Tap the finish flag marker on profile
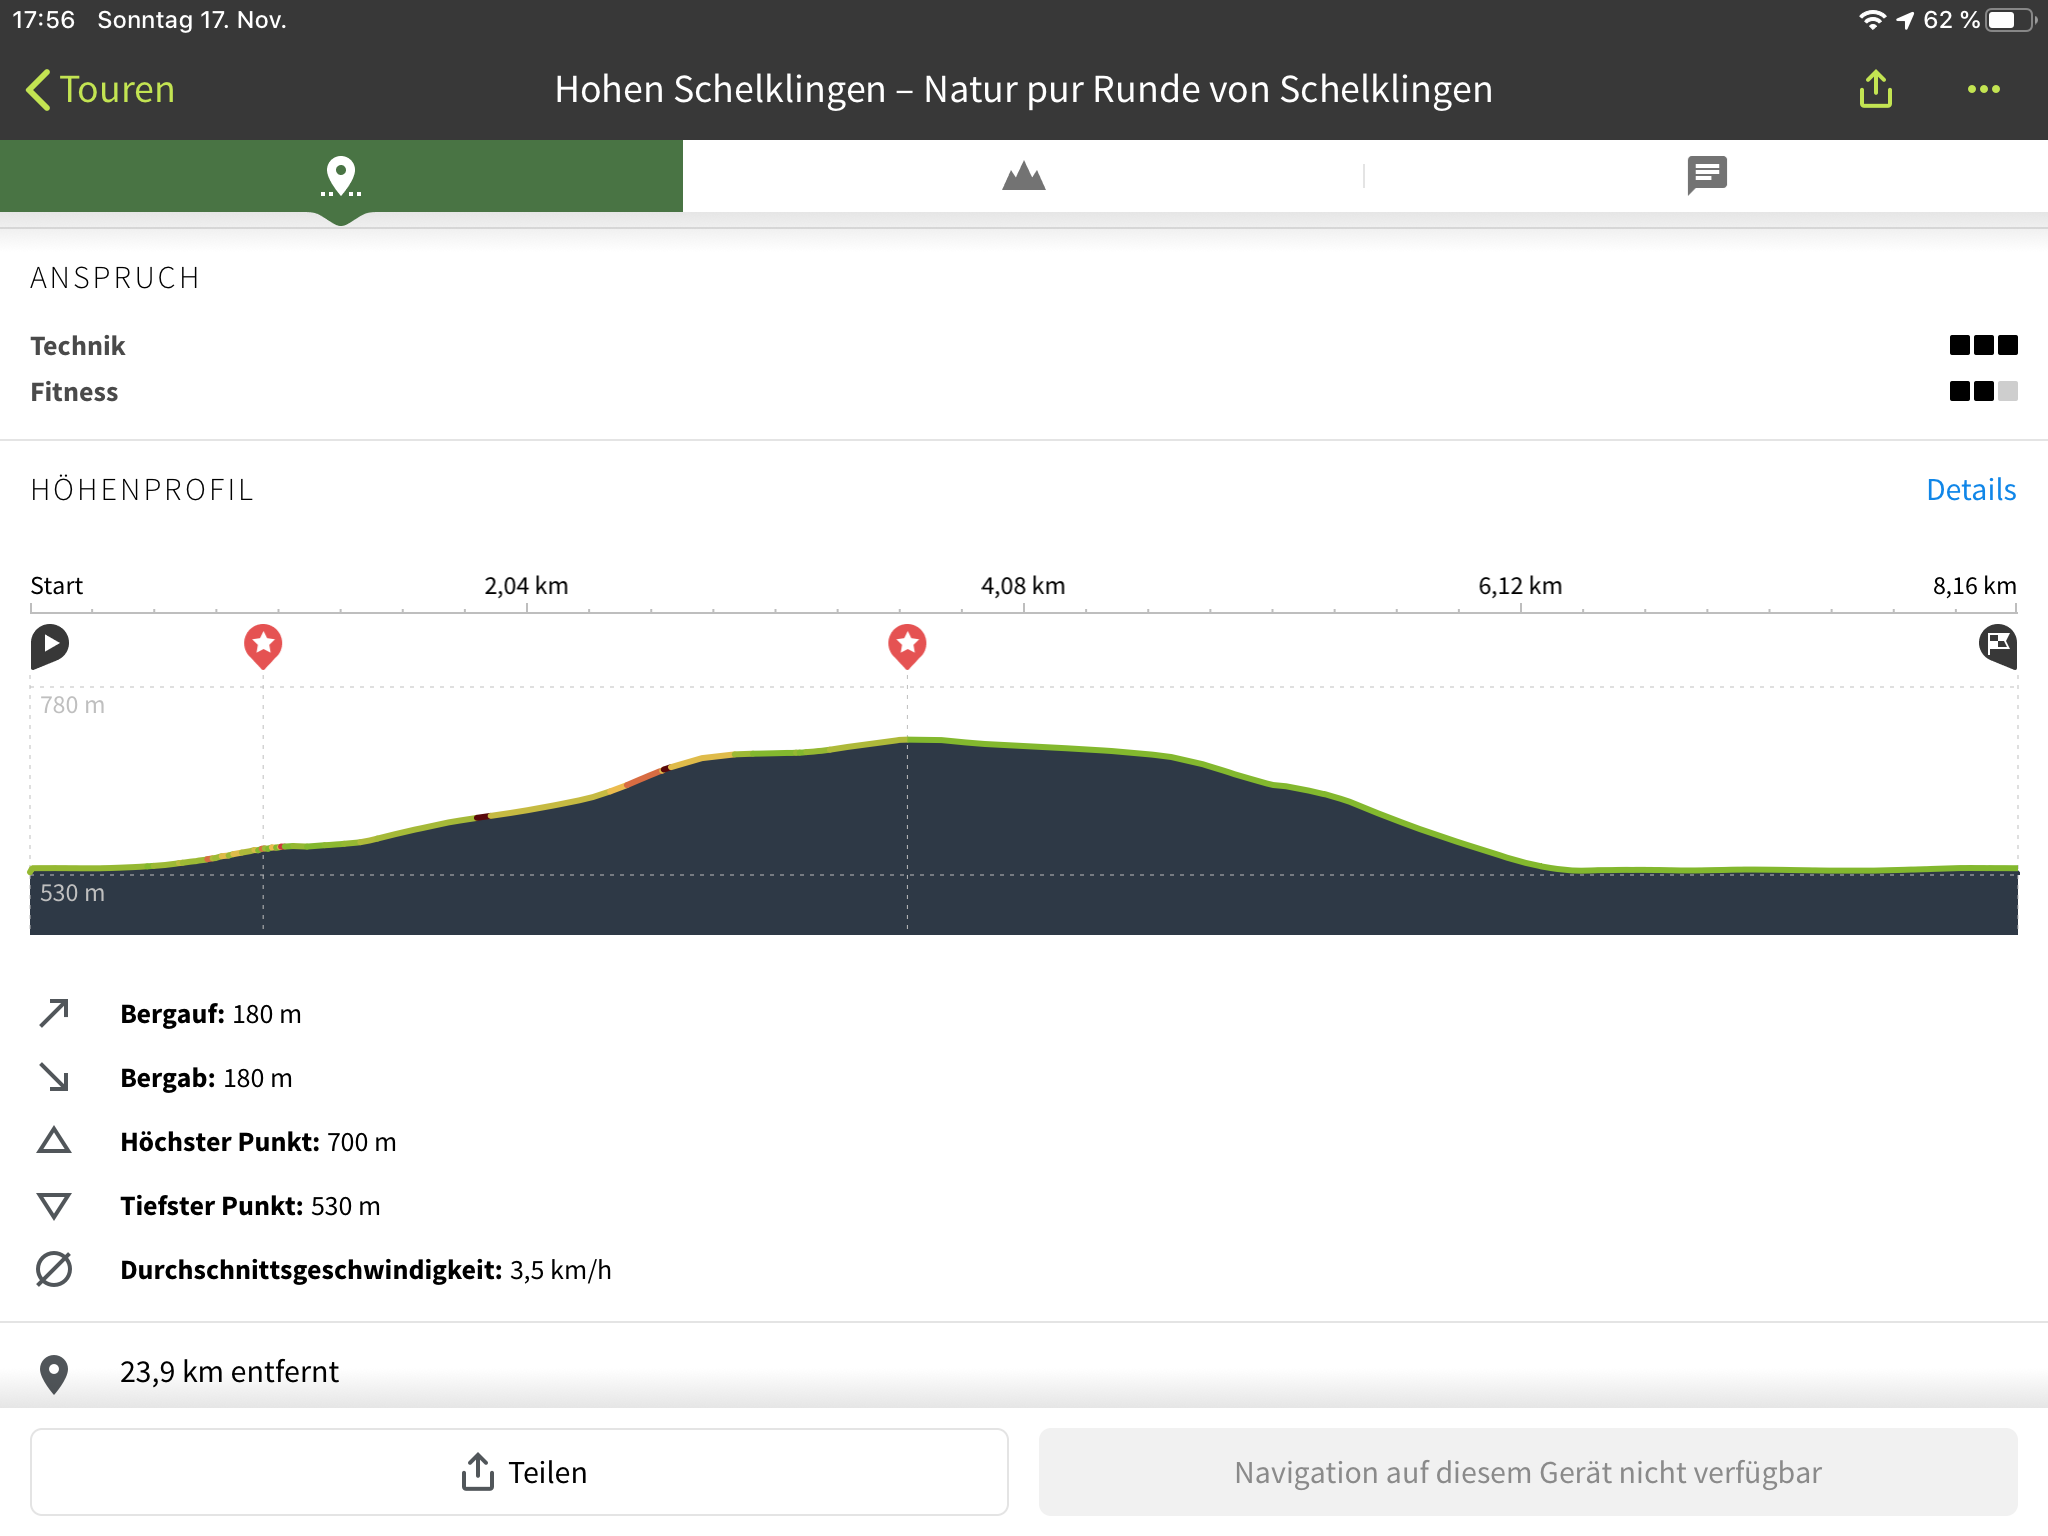 (x=1997, y=645)
